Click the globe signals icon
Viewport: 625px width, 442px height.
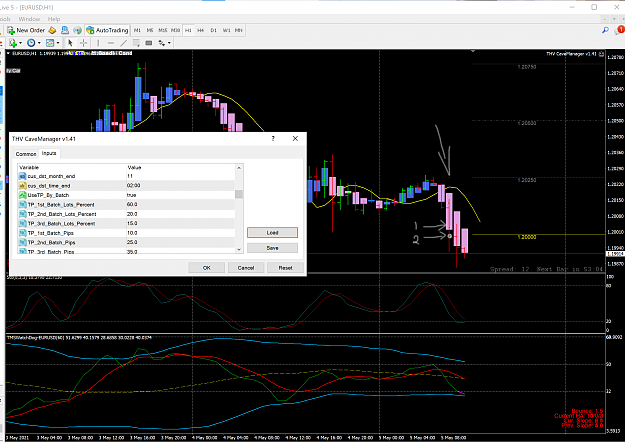pos(77,30)
